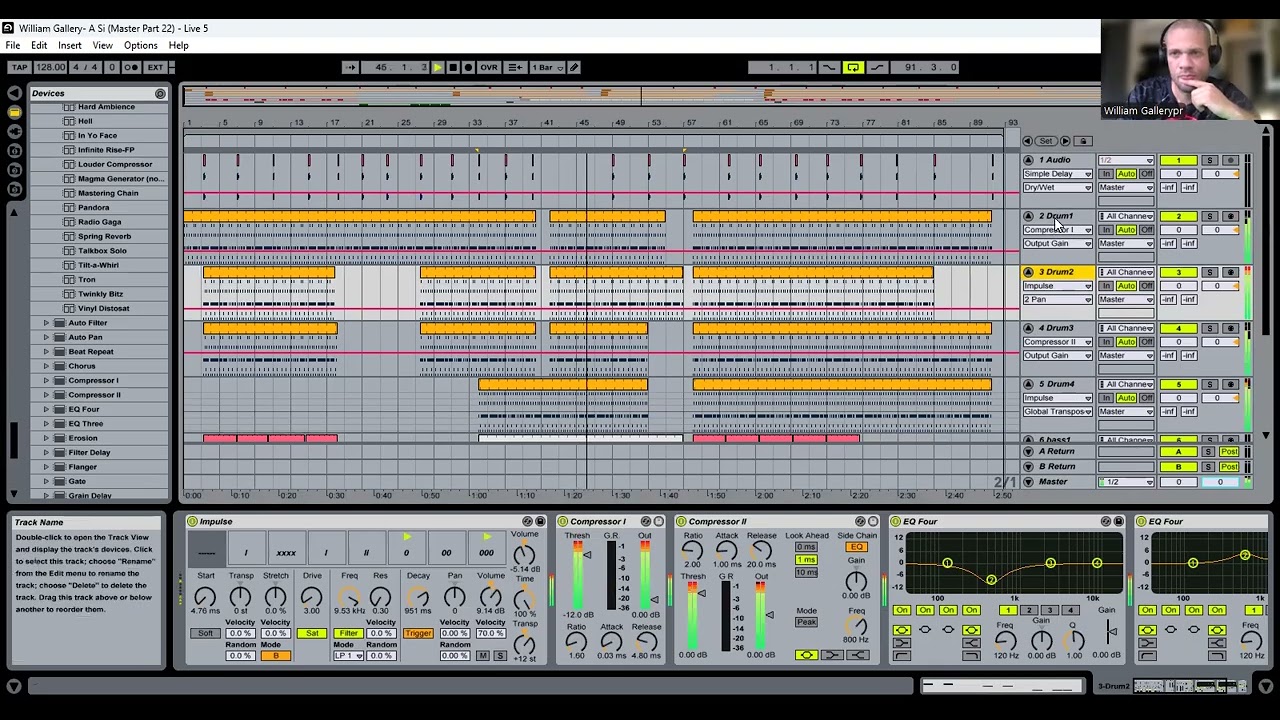Toggle the EXT sync switch
Image resolution: width=1280 pixels, height=720 pixels.
click(x=155, y=67)
